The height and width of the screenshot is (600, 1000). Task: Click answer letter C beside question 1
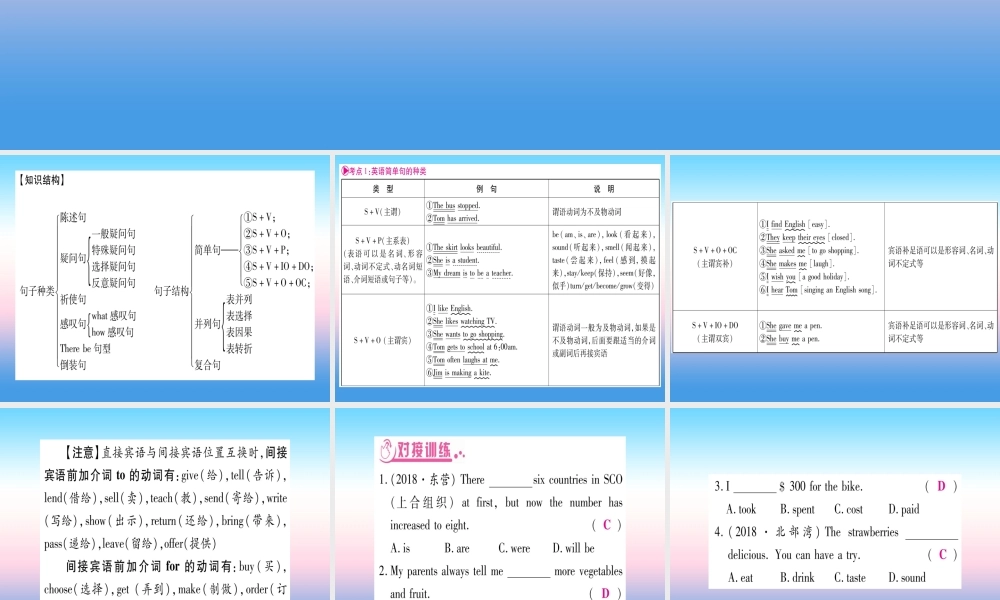607,525
